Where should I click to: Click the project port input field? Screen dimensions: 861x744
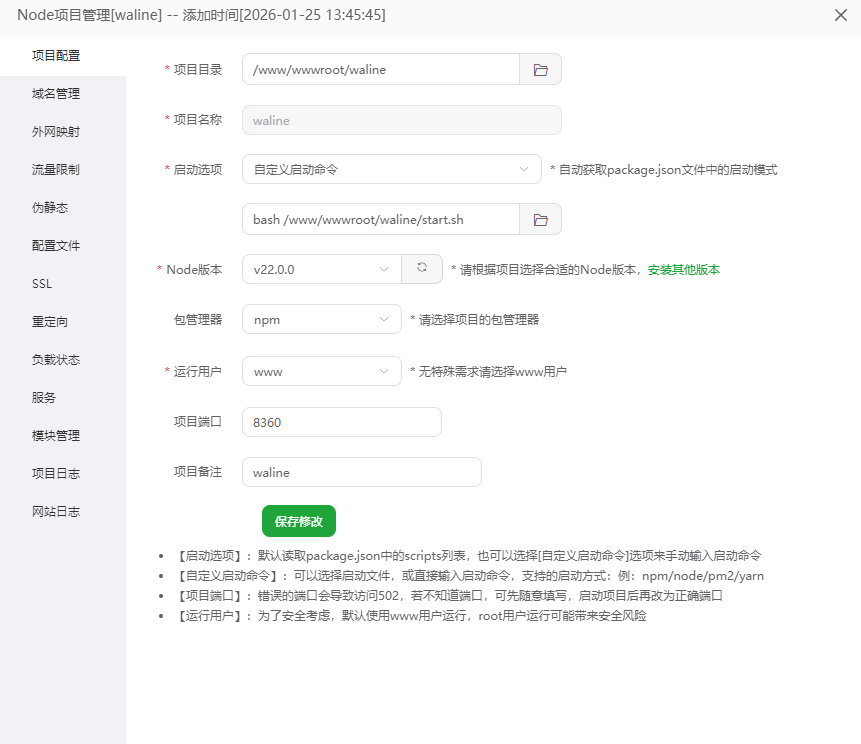click(341, 422)
